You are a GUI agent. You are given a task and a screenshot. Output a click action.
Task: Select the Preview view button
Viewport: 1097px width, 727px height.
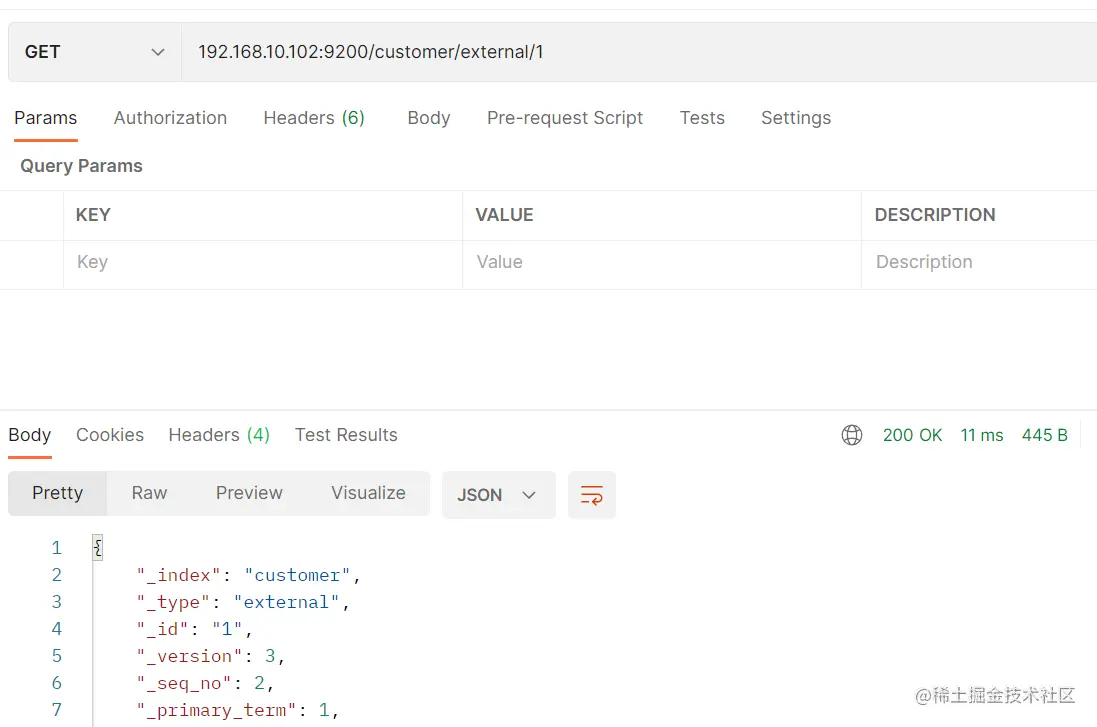click(x=249, y=493)
